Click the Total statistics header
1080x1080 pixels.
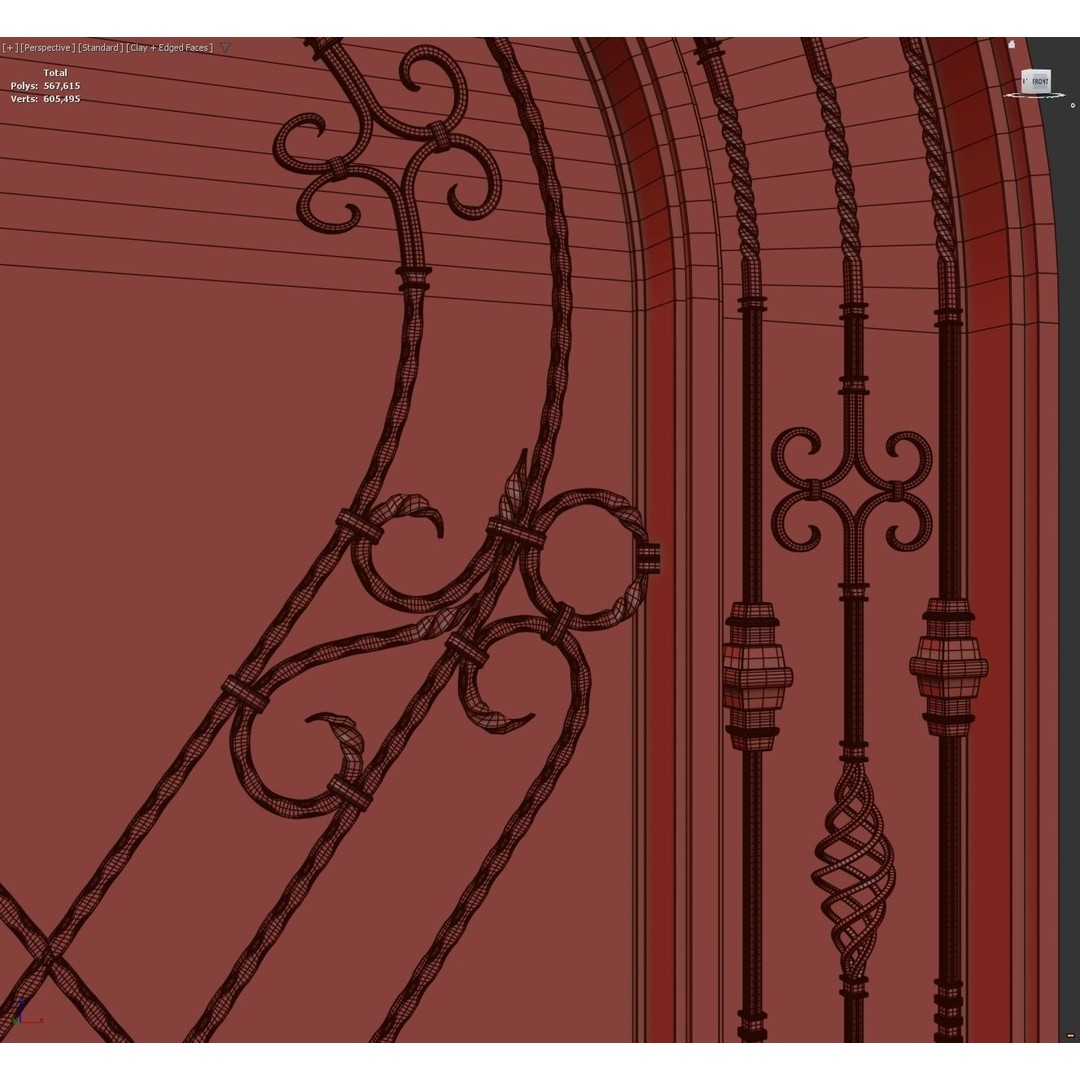[55, 72]
